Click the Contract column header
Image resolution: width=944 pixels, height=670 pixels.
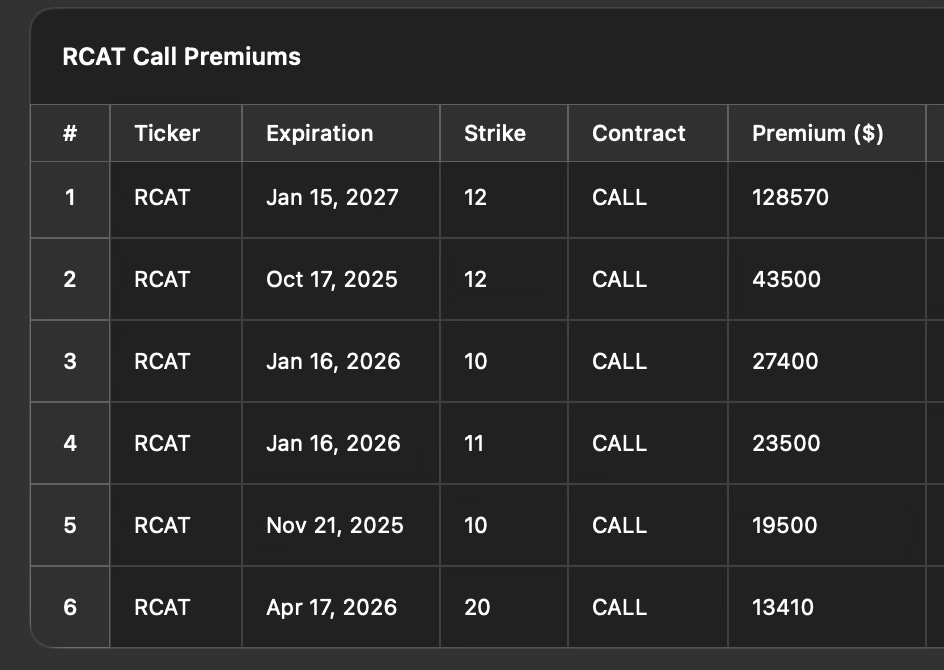coord(638,133)
